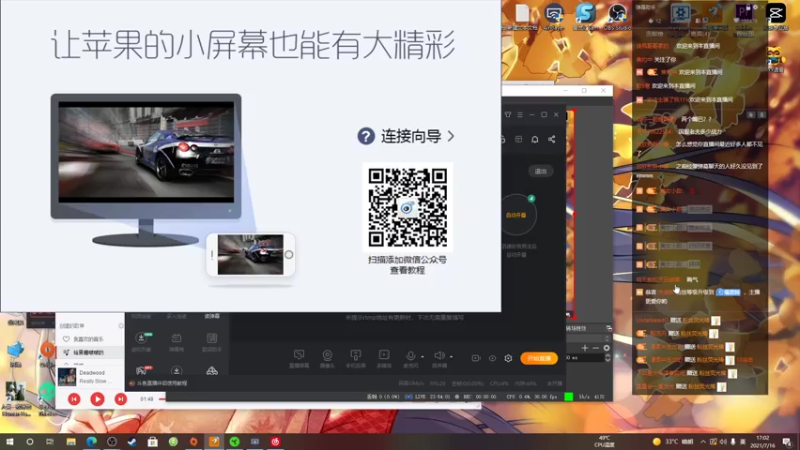Skip to the next track in music player

(x=120, y=399)
